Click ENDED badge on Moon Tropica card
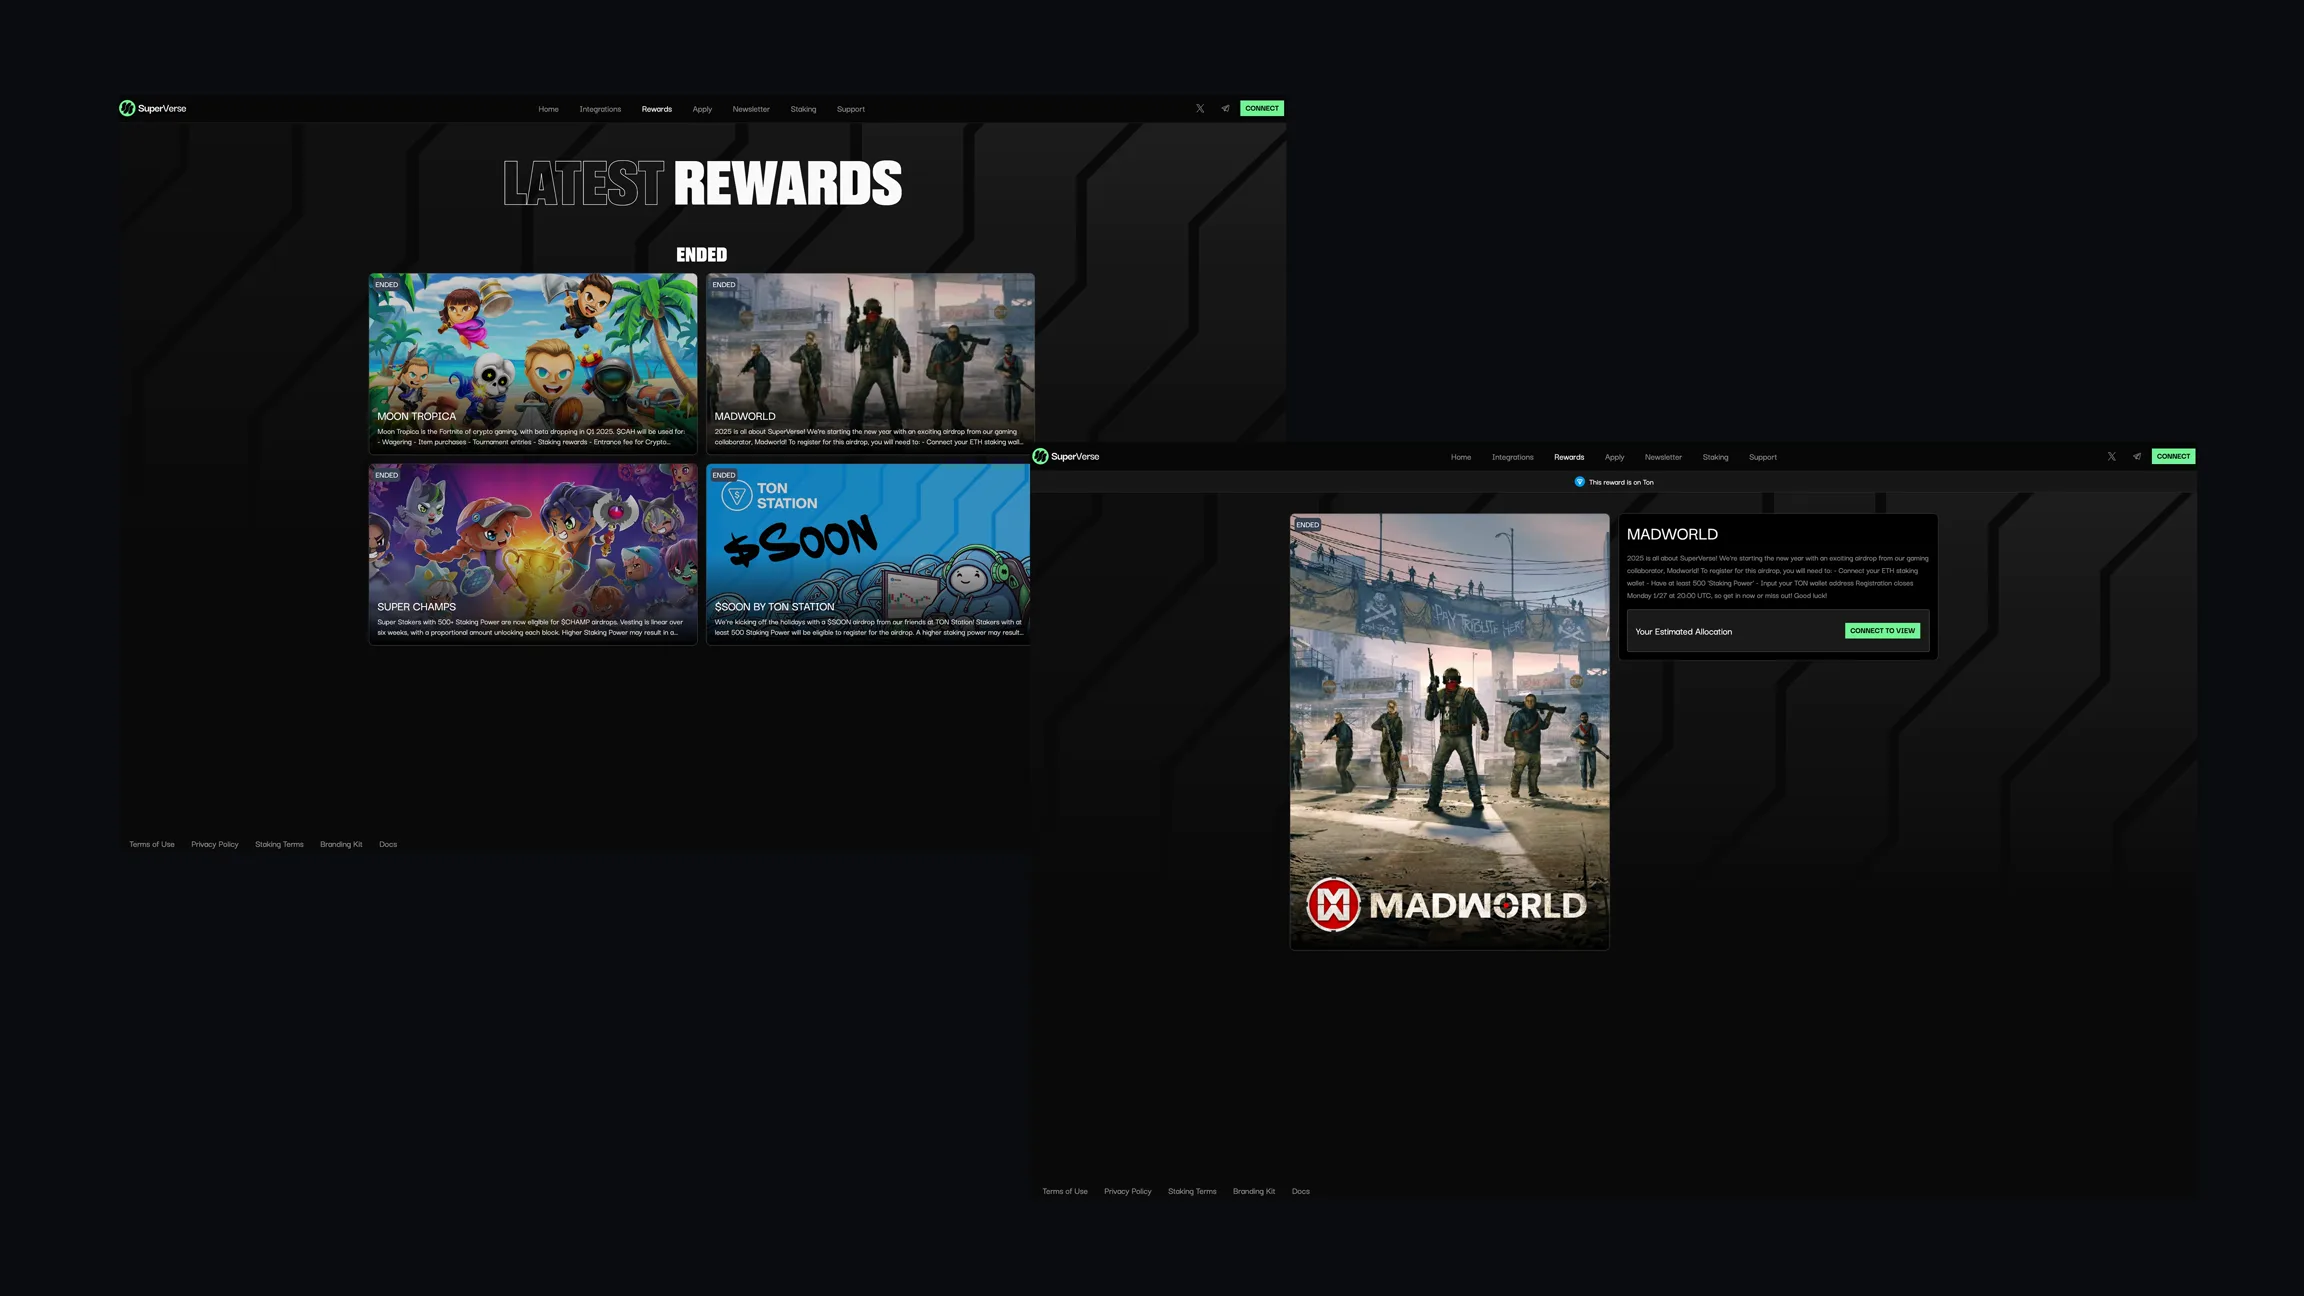2304x1296 pixels. pos(386,285)
